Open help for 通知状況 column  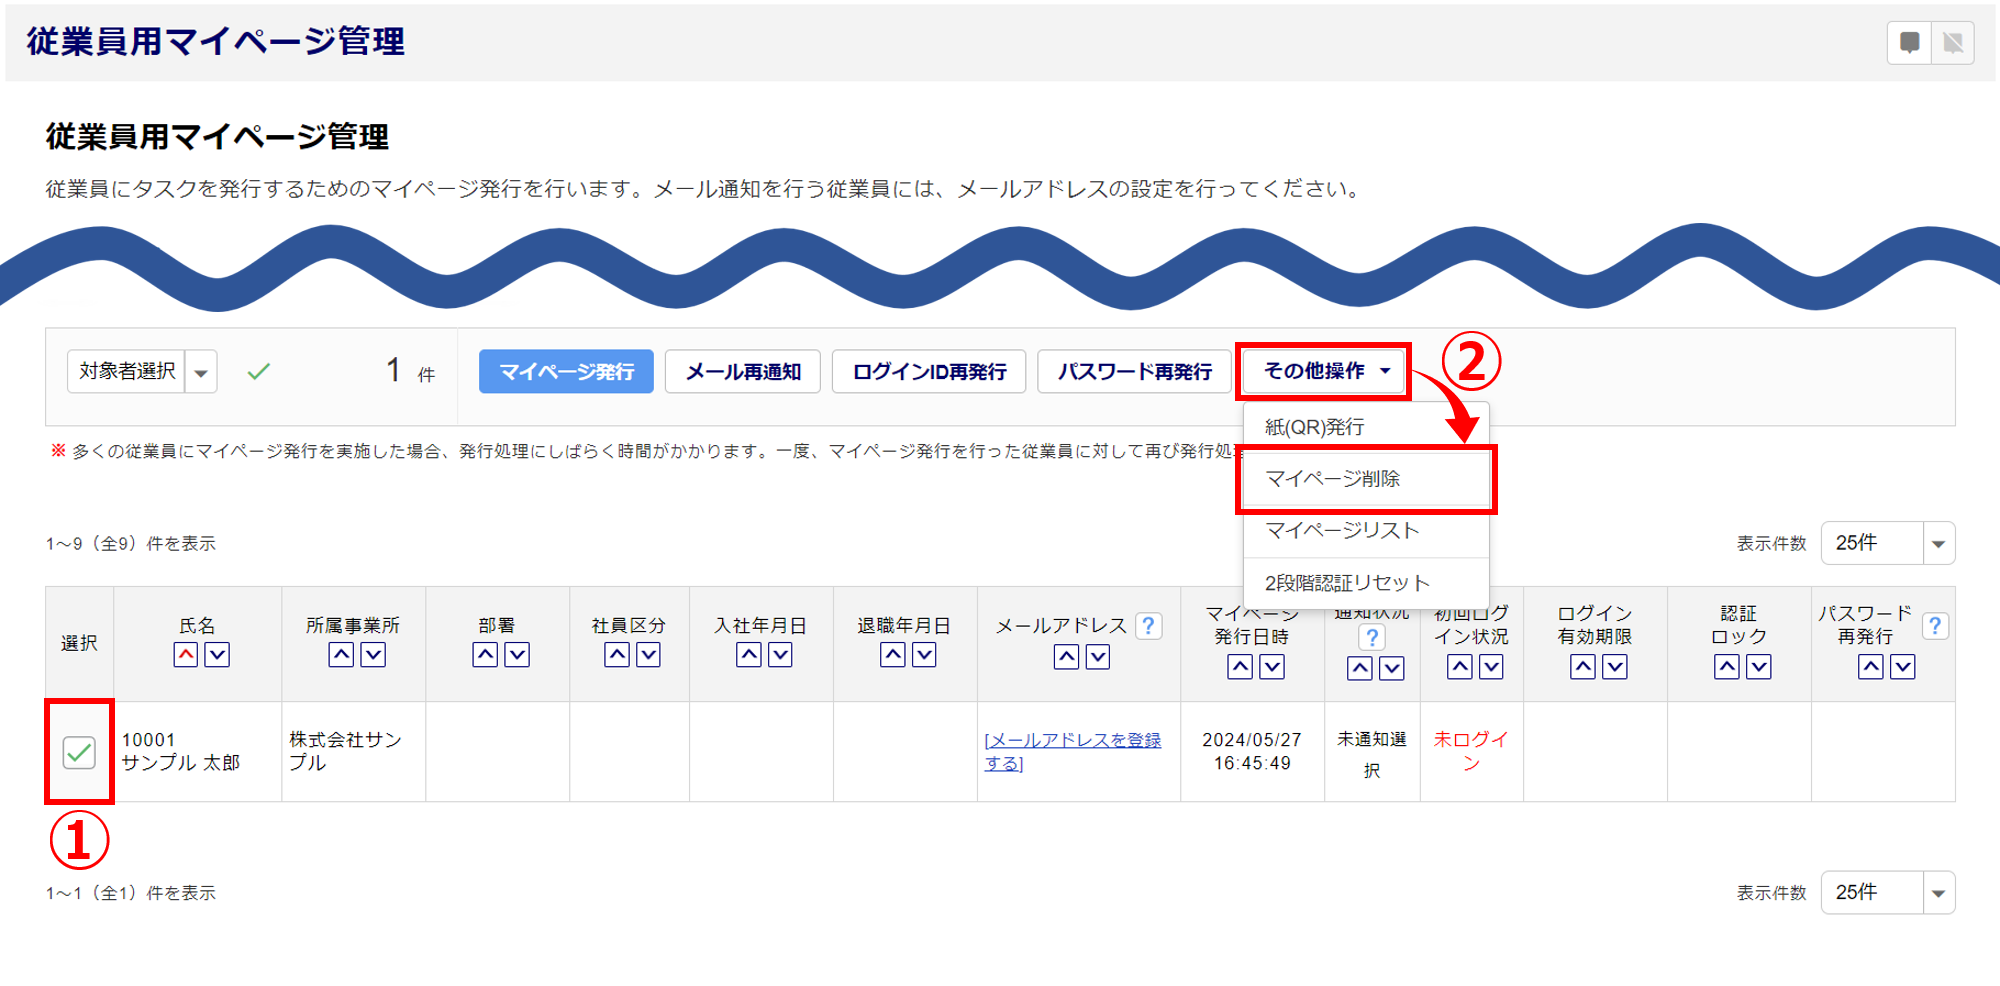(1372, 637)
